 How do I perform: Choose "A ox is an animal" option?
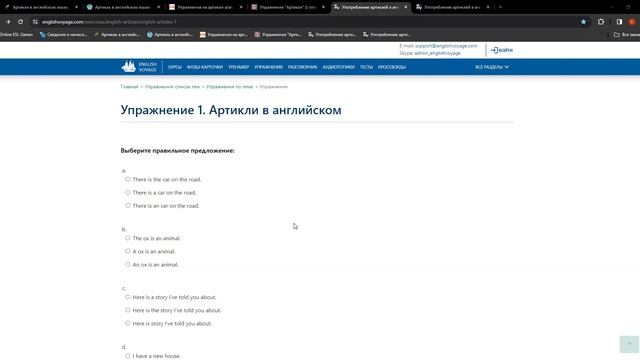(x=128, y=251)
